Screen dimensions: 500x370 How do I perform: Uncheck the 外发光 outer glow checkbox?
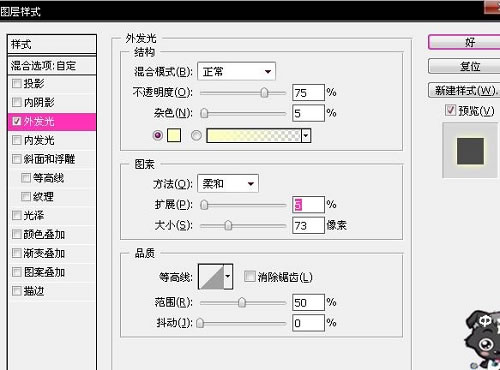(x=17, y=121)
